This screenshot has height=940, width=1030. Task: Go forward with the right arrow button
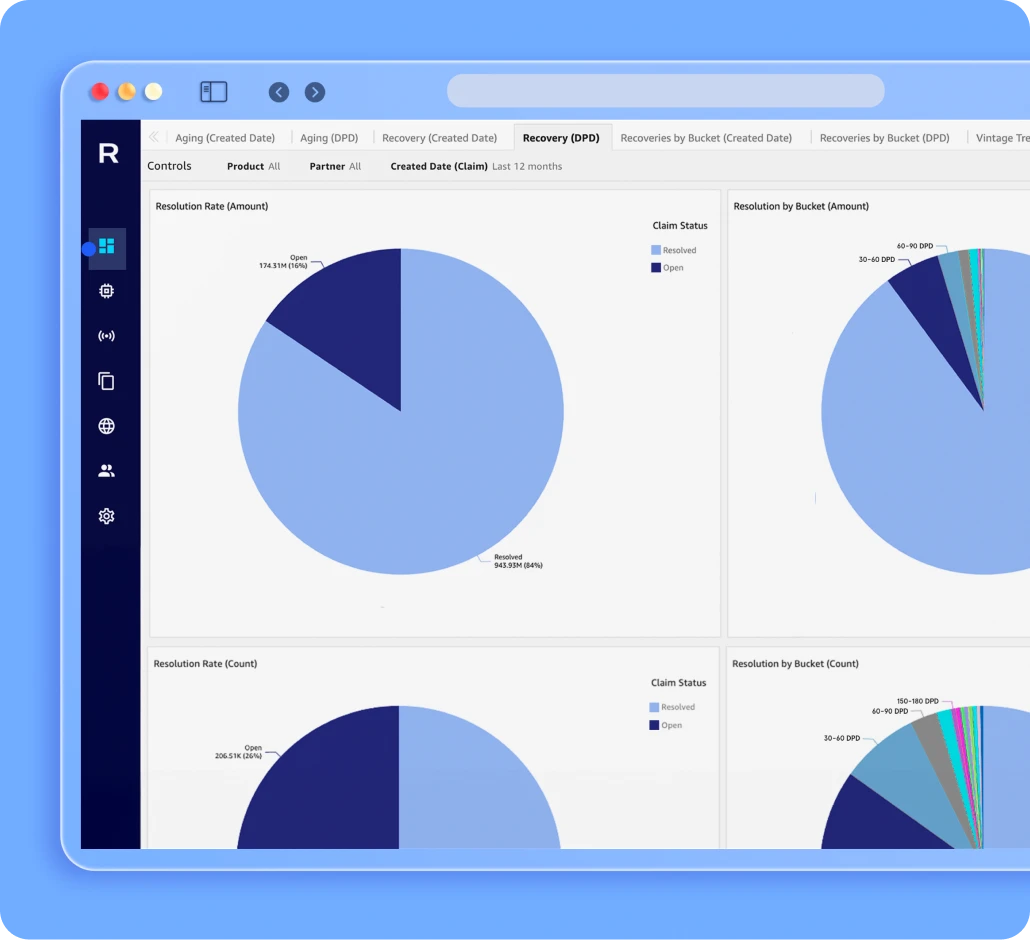tap(315, 92)
